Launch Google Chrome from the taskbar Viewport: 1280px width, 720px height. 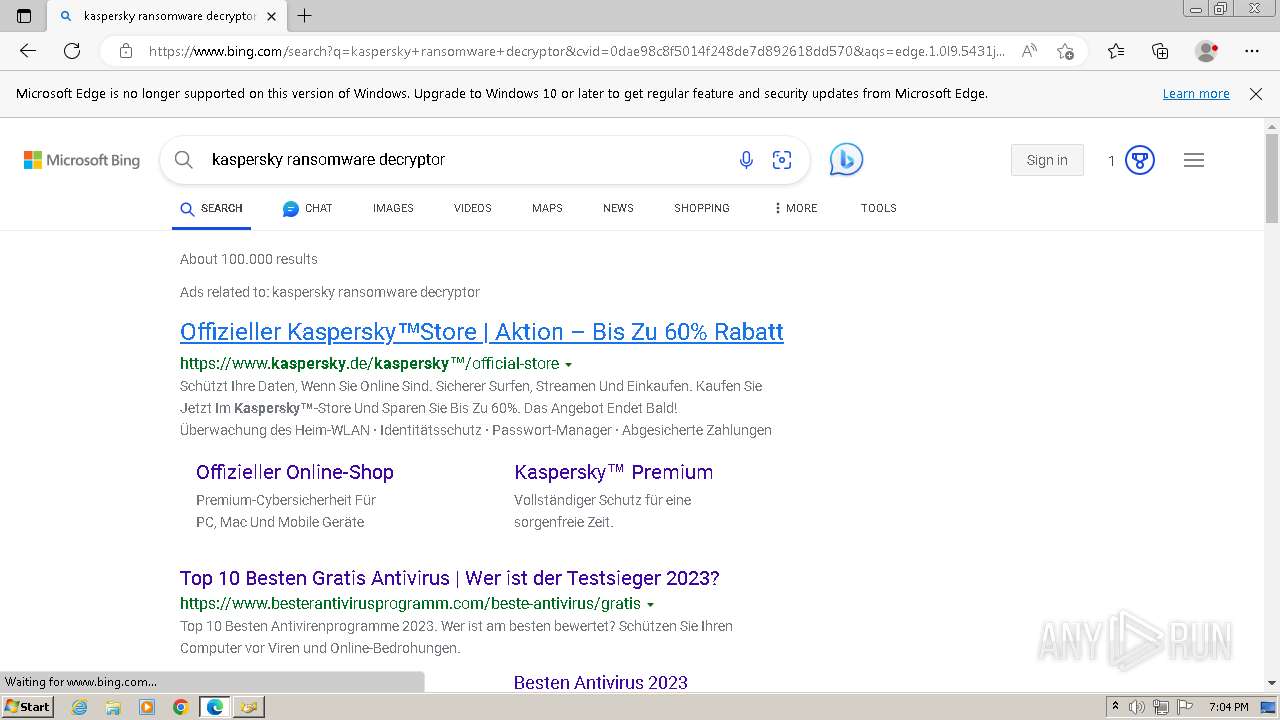(x=181, y=707)
